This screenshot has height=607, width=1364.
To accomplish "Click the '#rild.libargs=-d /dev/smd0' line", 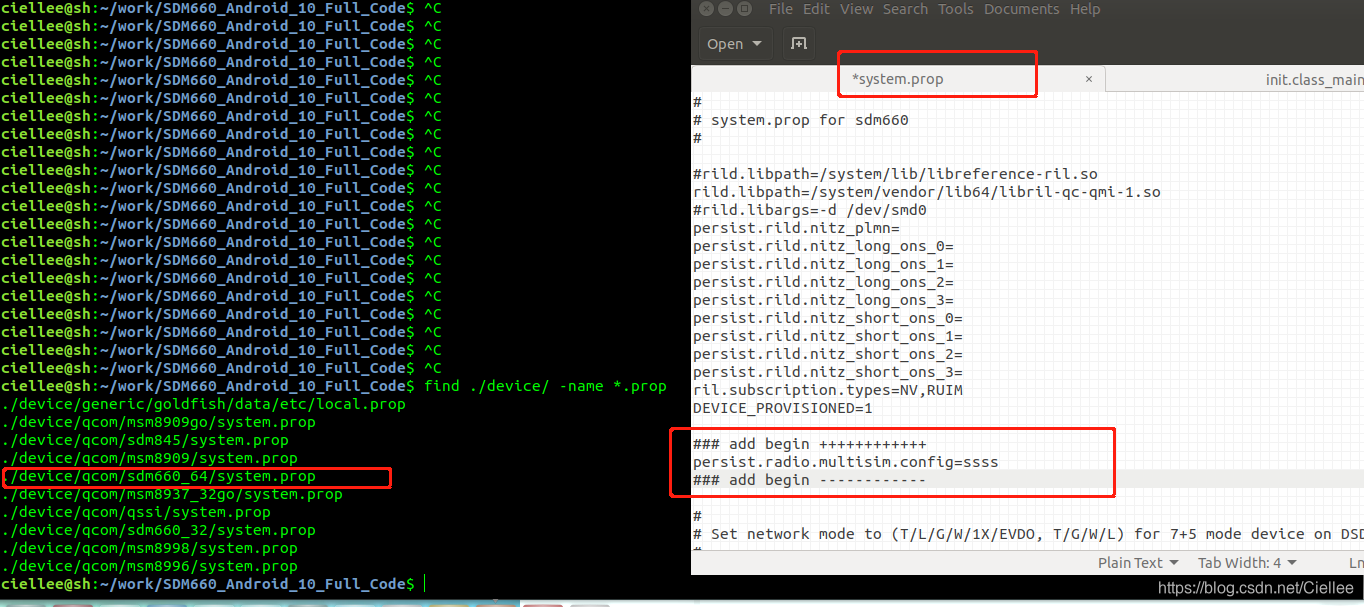I will pos(810,210).
